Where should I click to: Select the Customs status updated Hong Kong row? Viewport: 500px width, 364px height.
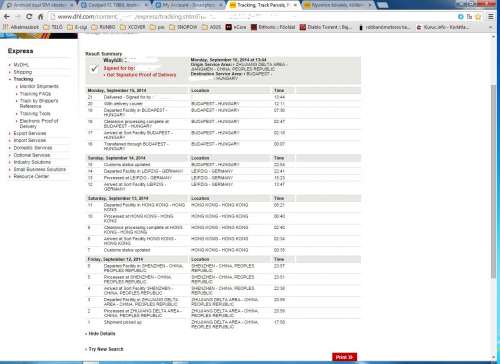pos(223,250)
